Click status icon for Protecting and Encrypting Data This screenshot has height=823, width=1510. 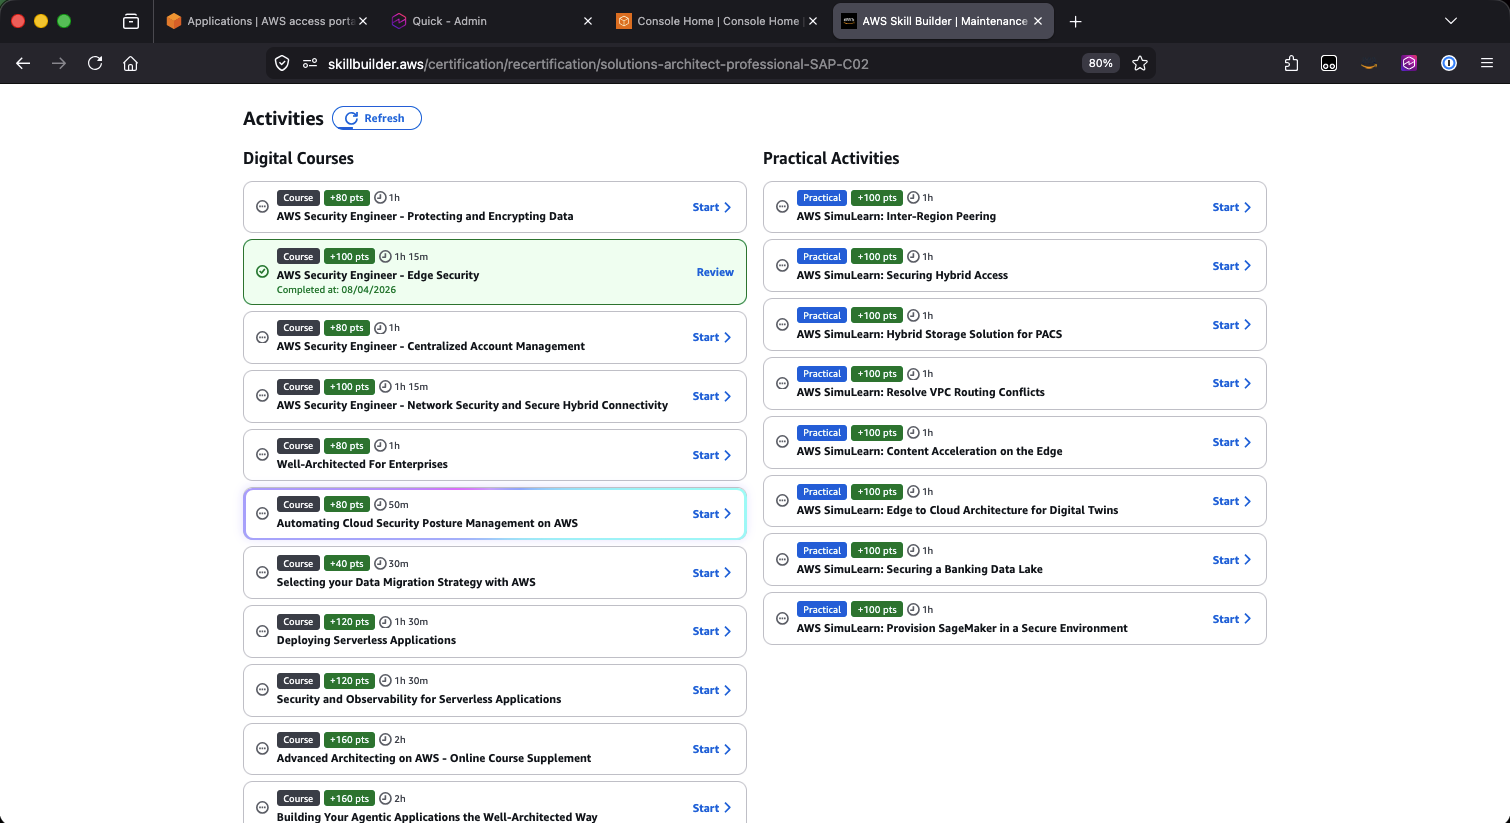[262, 207]
